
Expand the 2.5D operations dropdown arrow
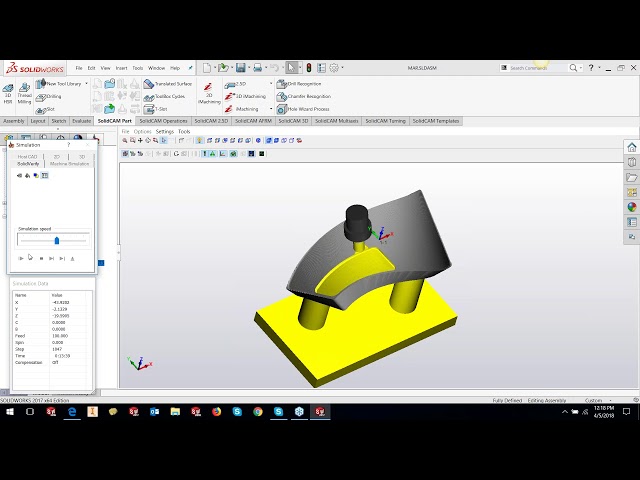(x=271, y=84)
